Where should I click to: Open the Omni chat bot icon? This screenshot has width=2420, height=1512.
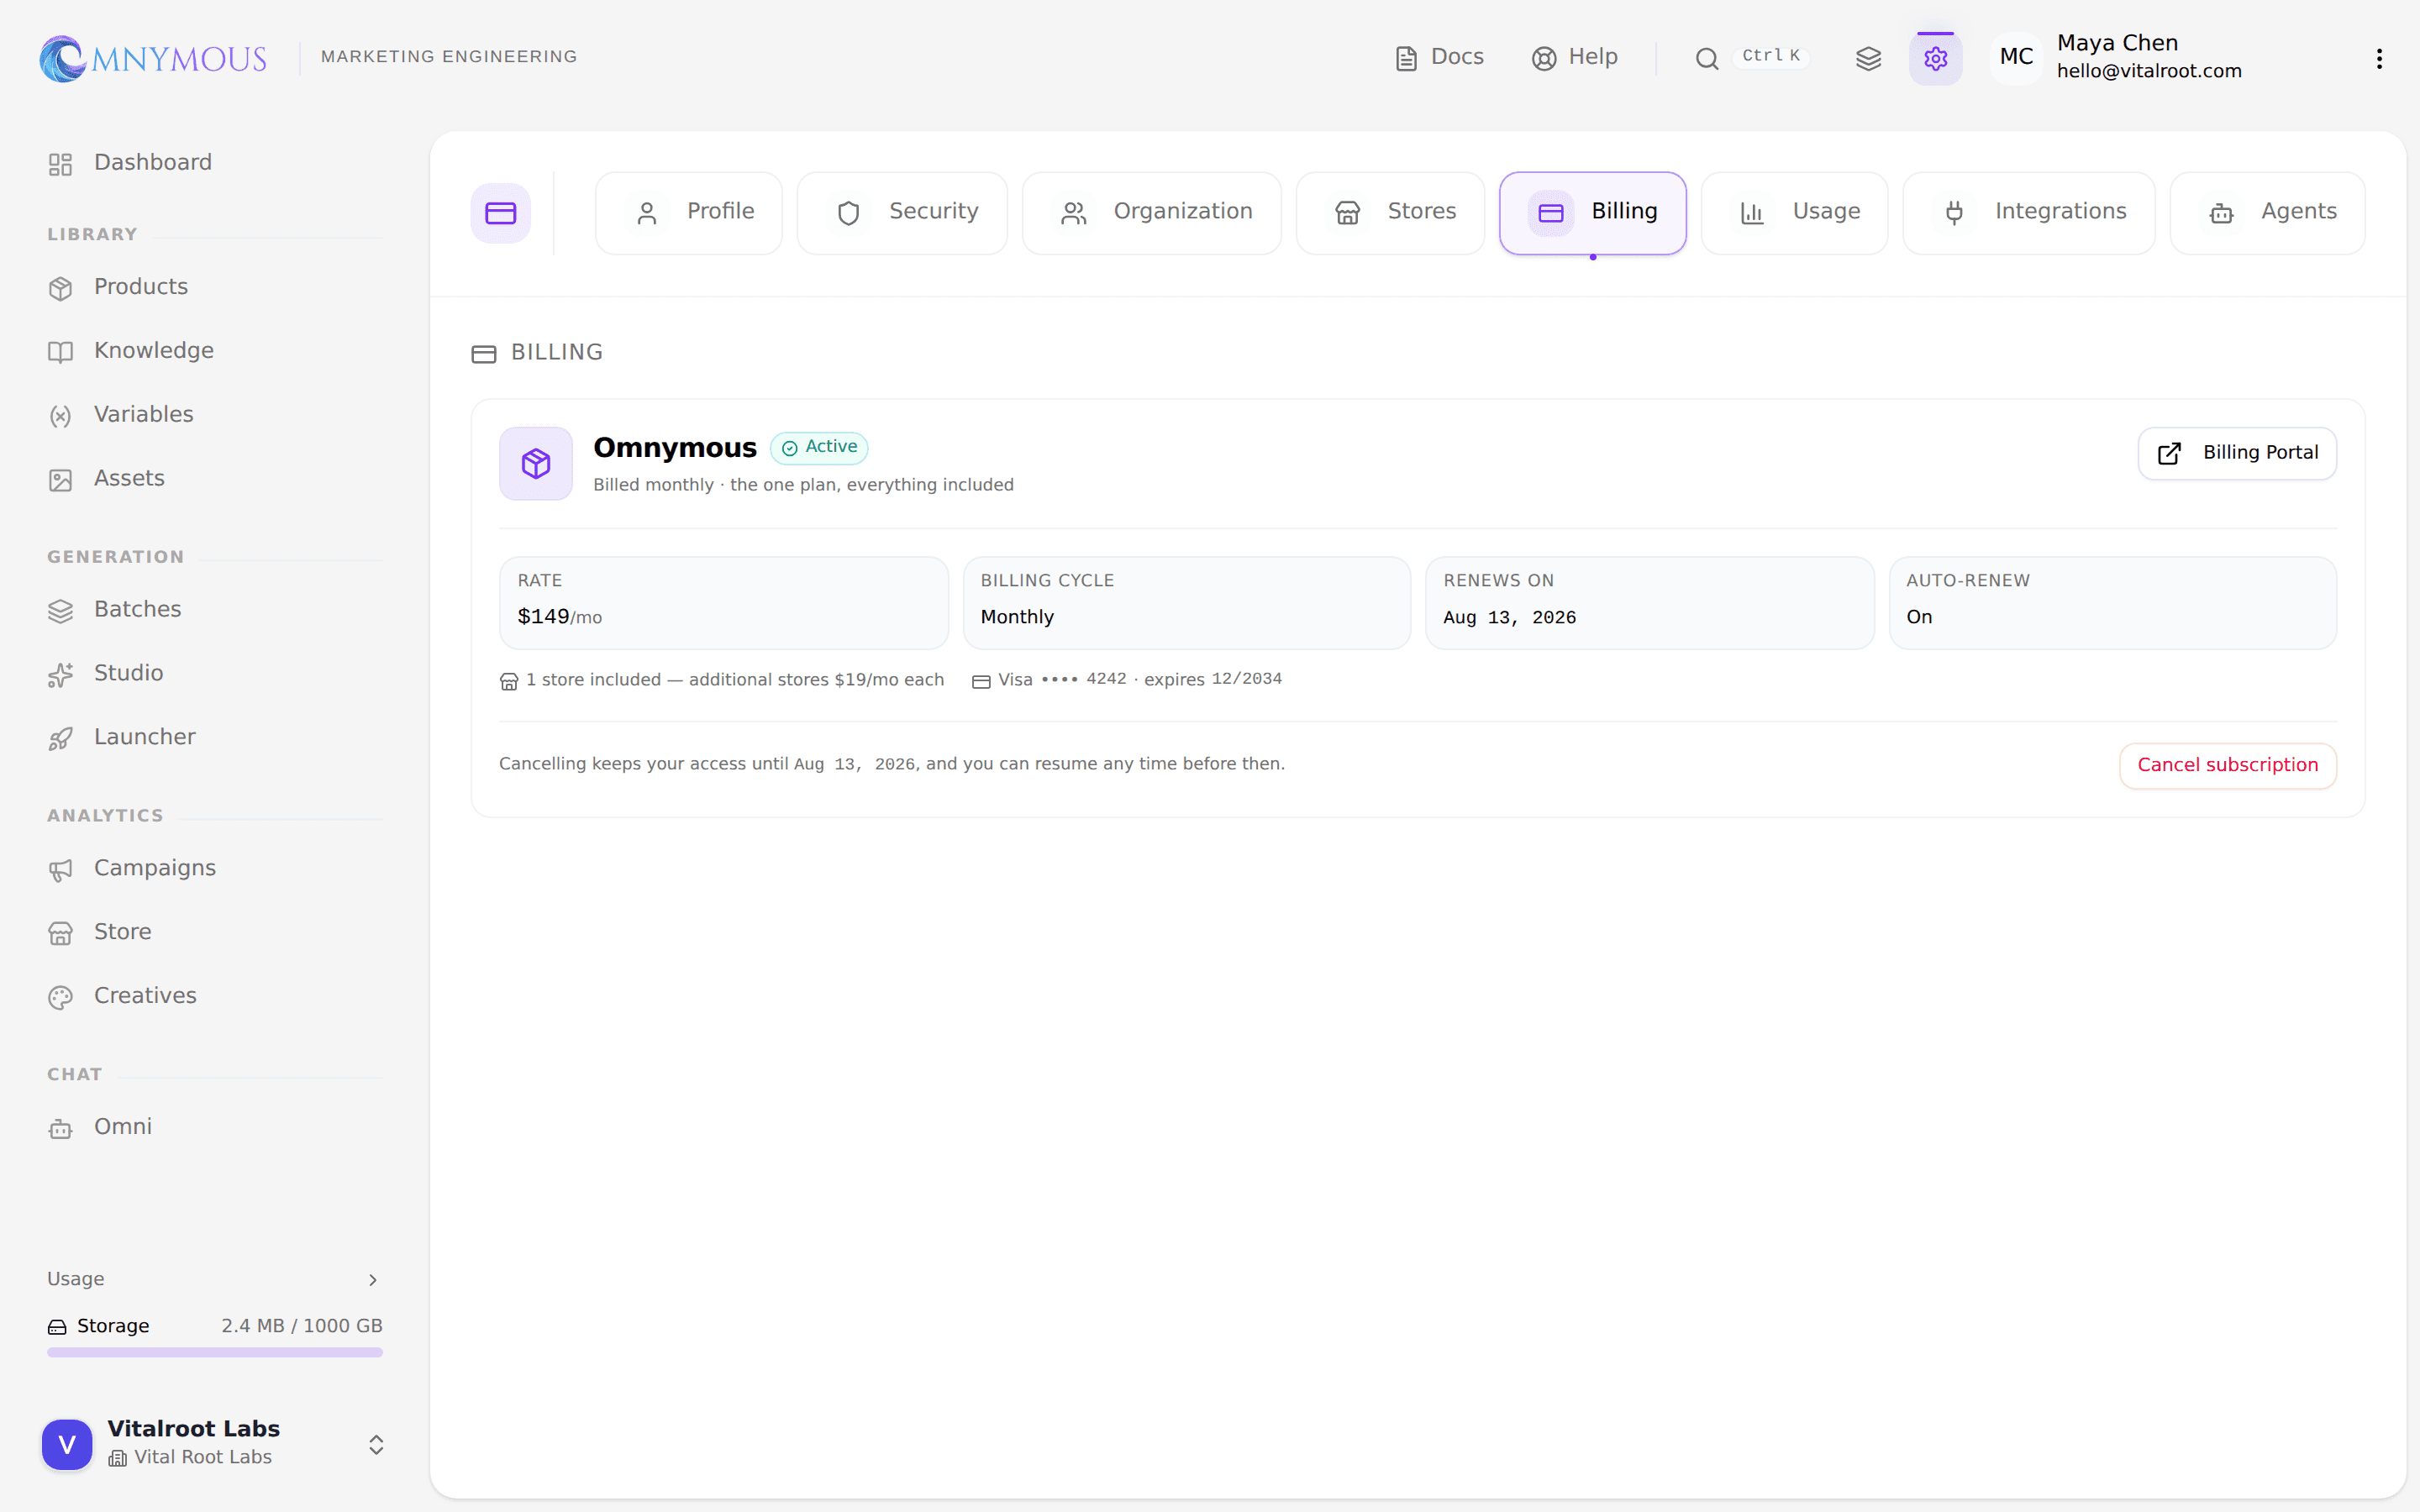click(60, 1128)
